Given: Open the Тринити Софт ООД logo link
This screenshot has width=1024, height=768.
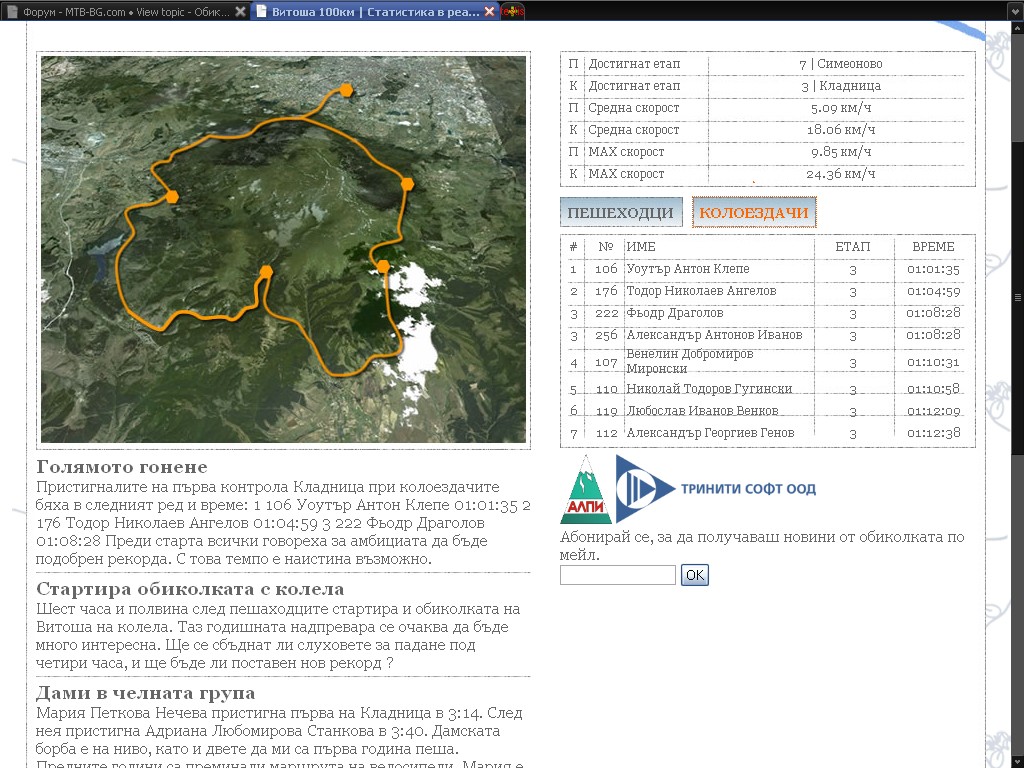Looking at the screenshot, I should click(716, 489).
